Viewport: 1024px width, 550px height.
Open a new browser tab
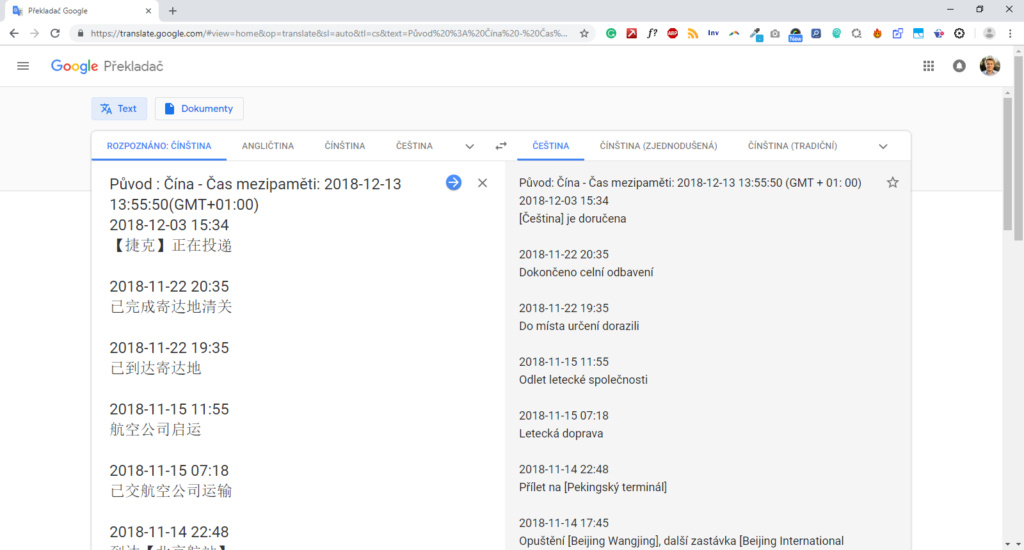[x=172, y=10]
